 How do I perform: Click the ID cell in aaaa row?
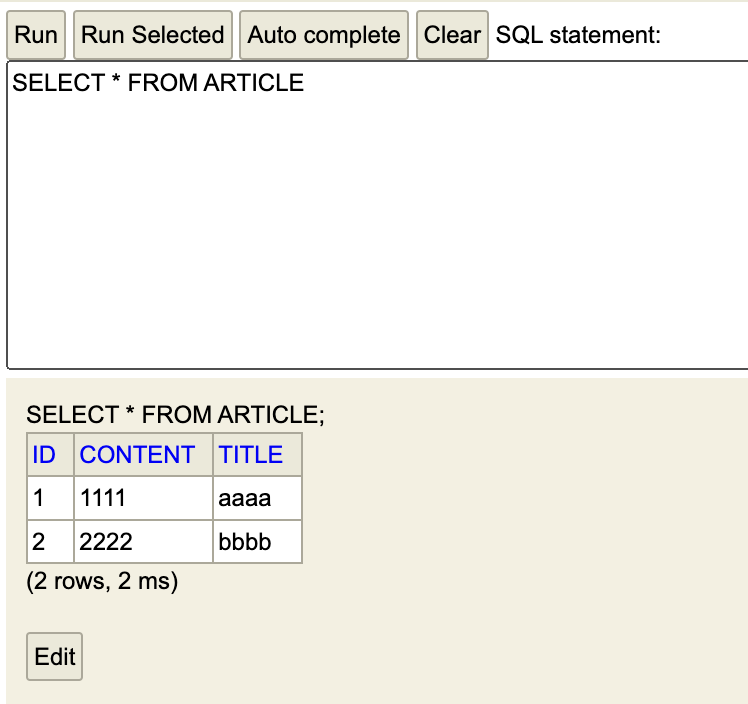coord(51,498)
